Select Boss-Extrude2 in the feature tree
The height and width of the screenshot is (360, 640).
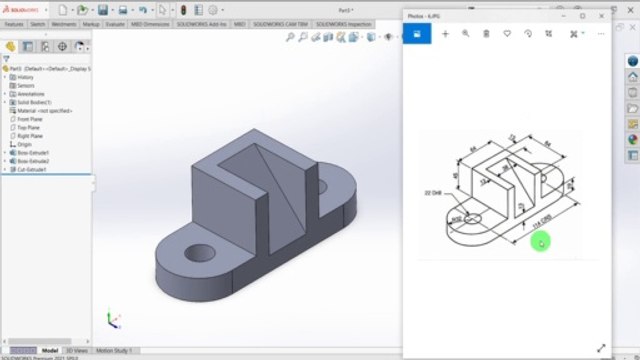click(x=29, y=161)
